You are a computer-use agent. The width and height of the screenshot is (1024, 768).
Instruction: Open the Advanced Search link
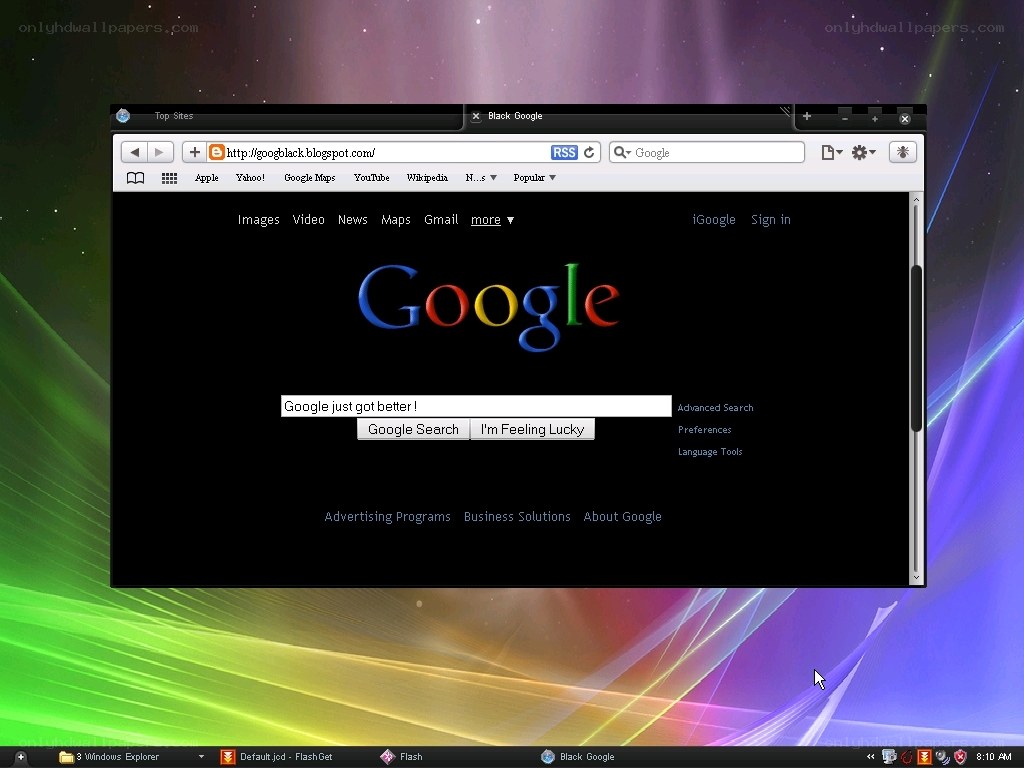tap(715, 408)
